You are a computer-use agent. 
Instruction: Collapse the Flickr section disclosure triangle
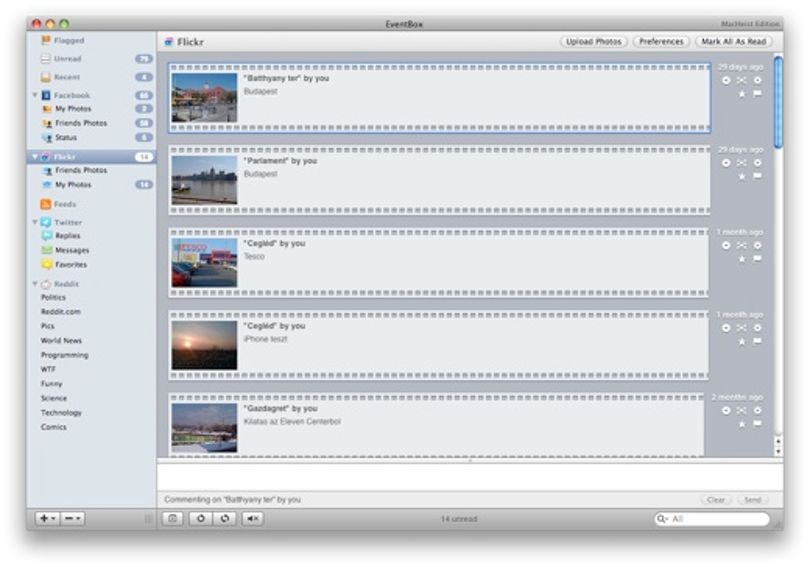[35, 156]
